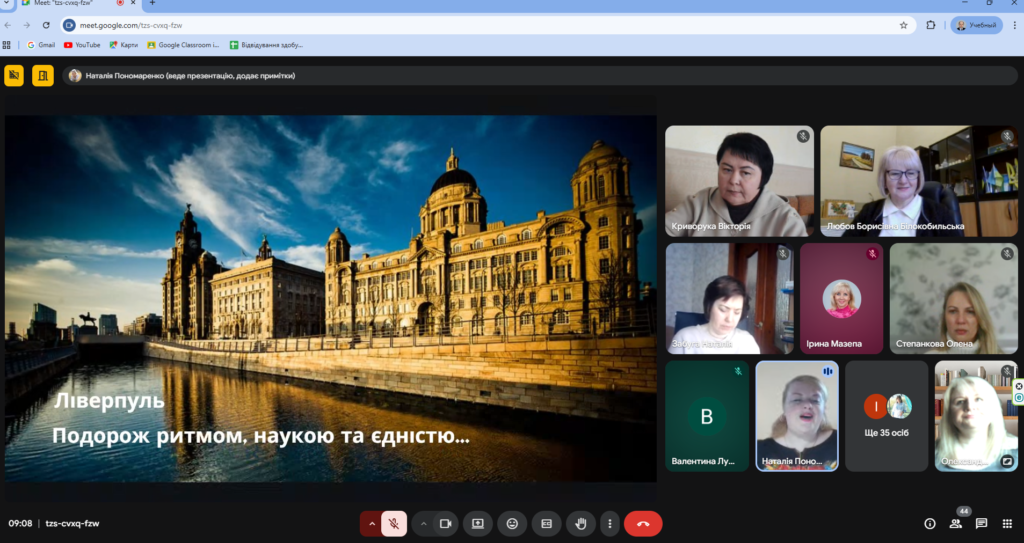The height and width of the screenshot is (543, 1024).
Task: Leave the call with red hang-up button
Action: point(643,523)
